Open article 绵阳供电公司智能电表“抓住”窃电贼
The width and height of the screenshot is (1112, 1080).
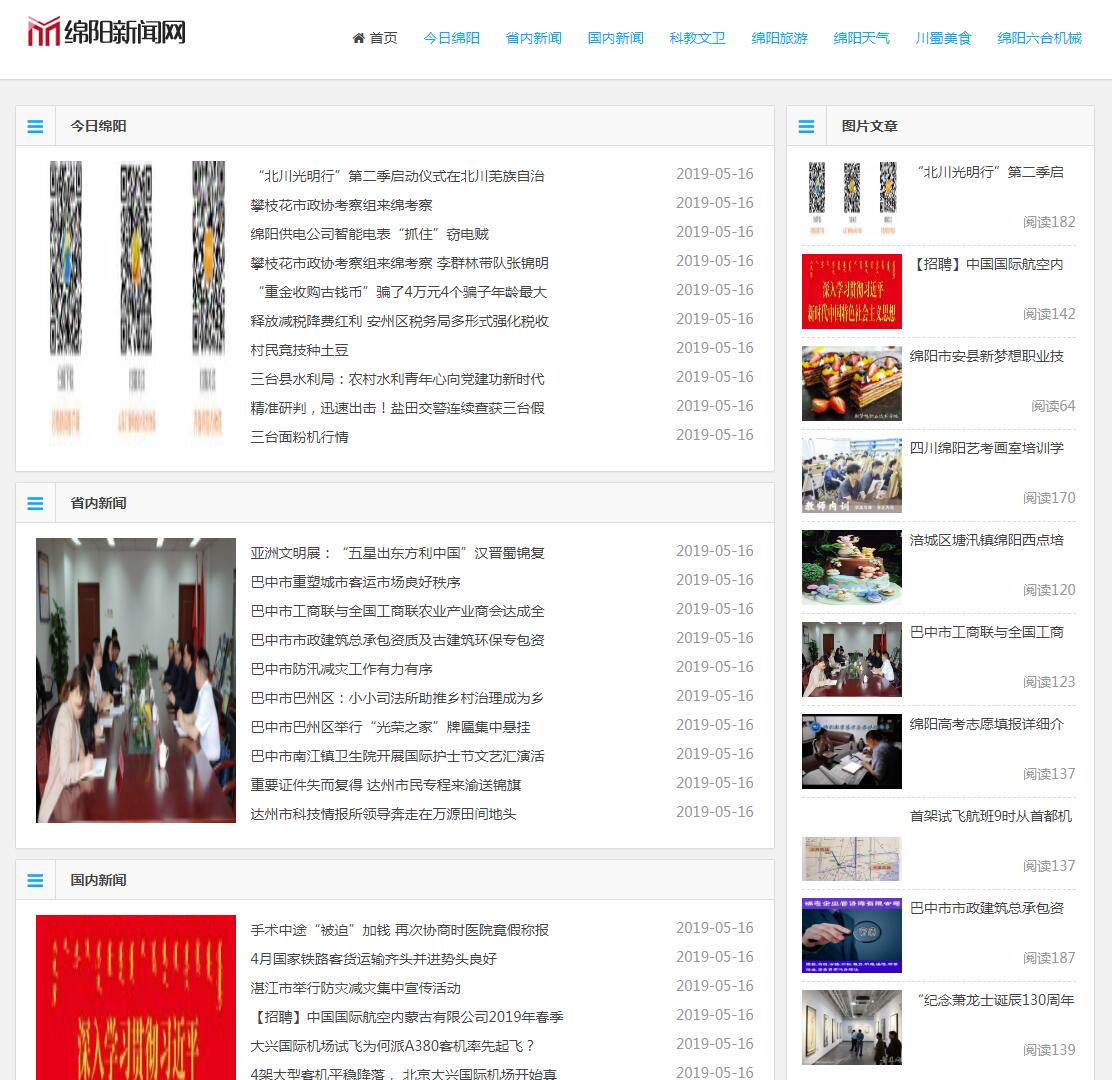click(369, 234)
